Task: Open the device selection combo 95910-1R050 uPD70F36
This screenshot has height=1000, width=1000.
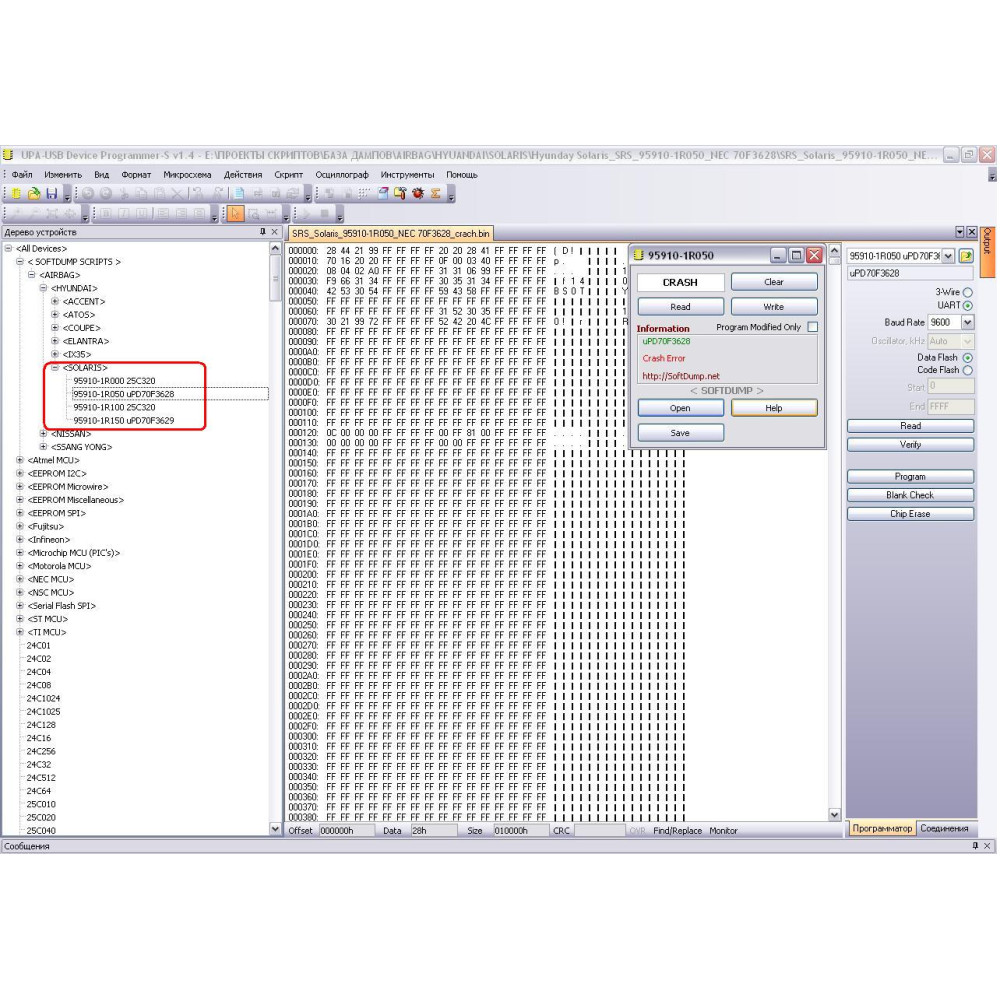Action: (948, 256)
